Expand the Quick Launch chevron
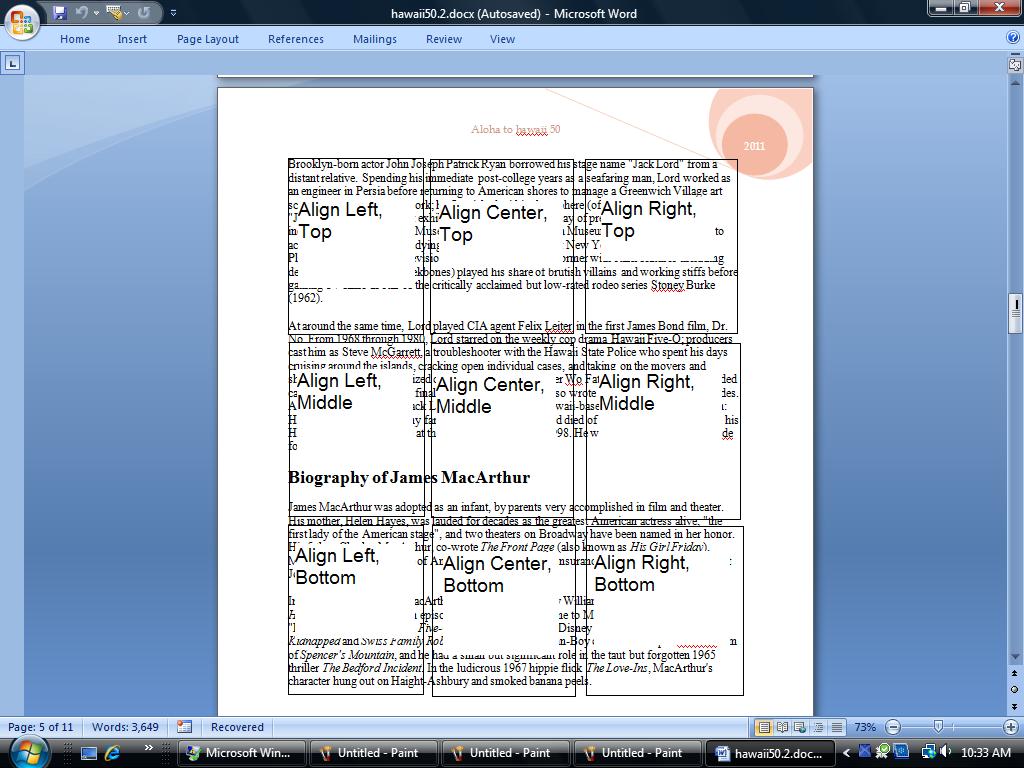The width and height of the screenshot is (1024, 768). 149,748
